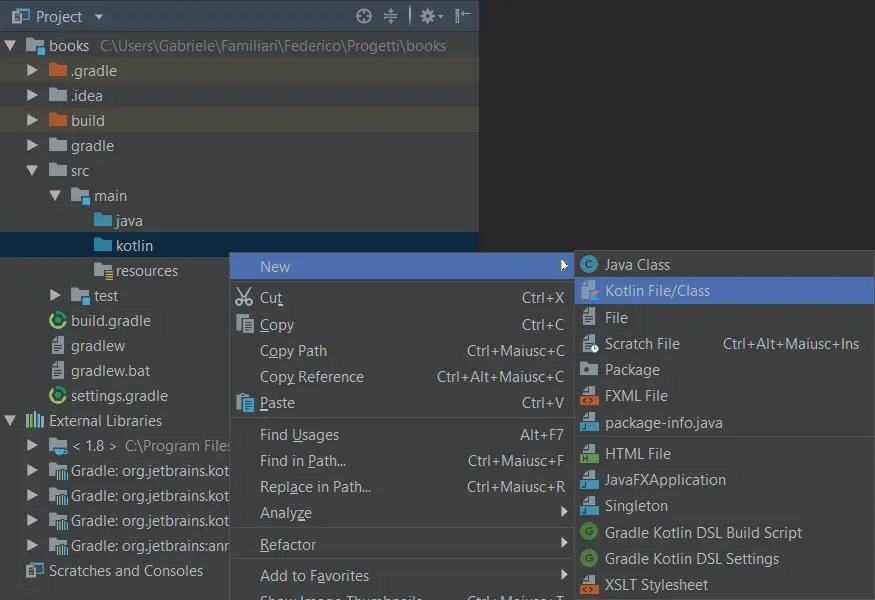Screen dimensions: 875x600
Task: Click the Package folder icon
Action: [589, 369]
